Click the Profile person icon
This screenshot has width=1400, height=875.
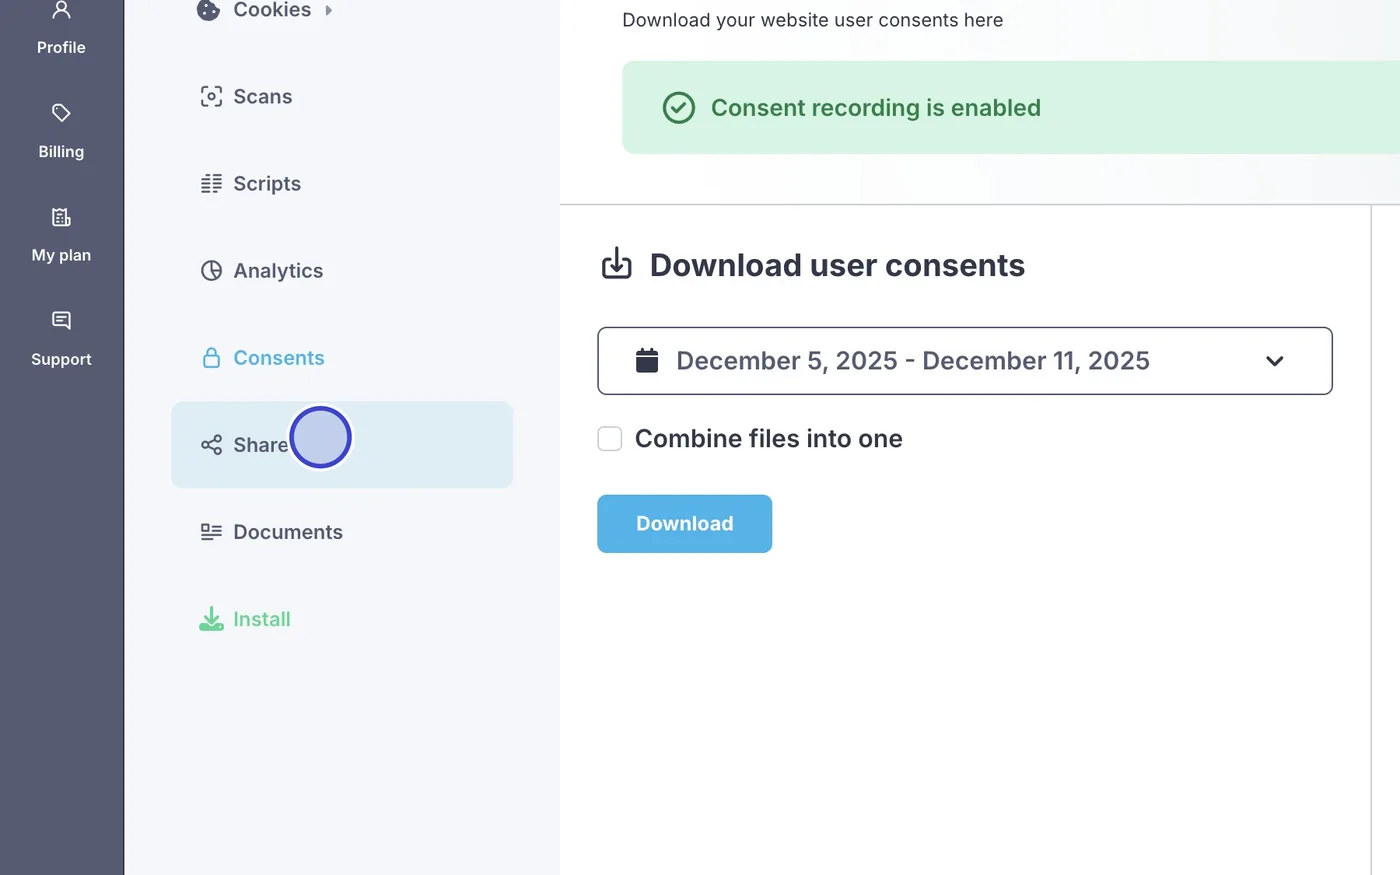[61, 10]
